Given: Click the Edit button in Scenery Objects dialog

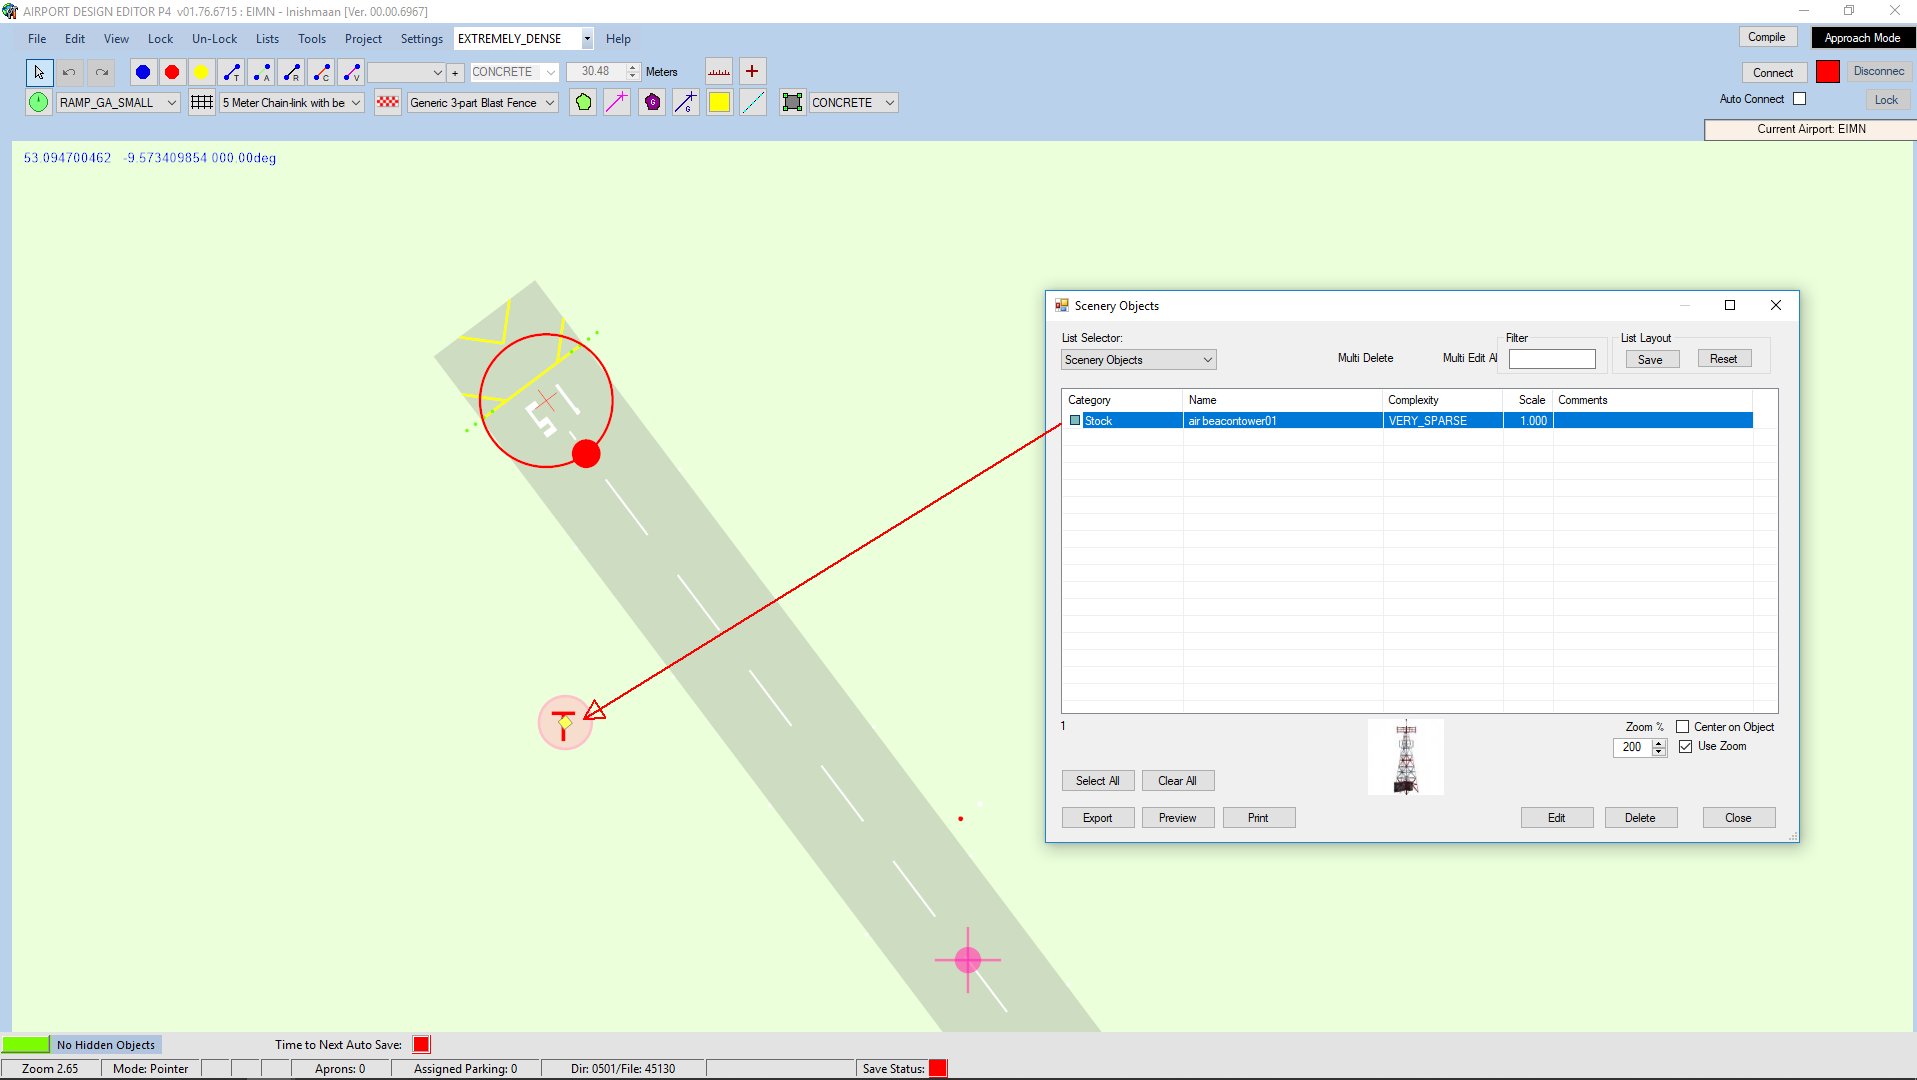Looking at the screenshot, I should (x=1556, y=818).
